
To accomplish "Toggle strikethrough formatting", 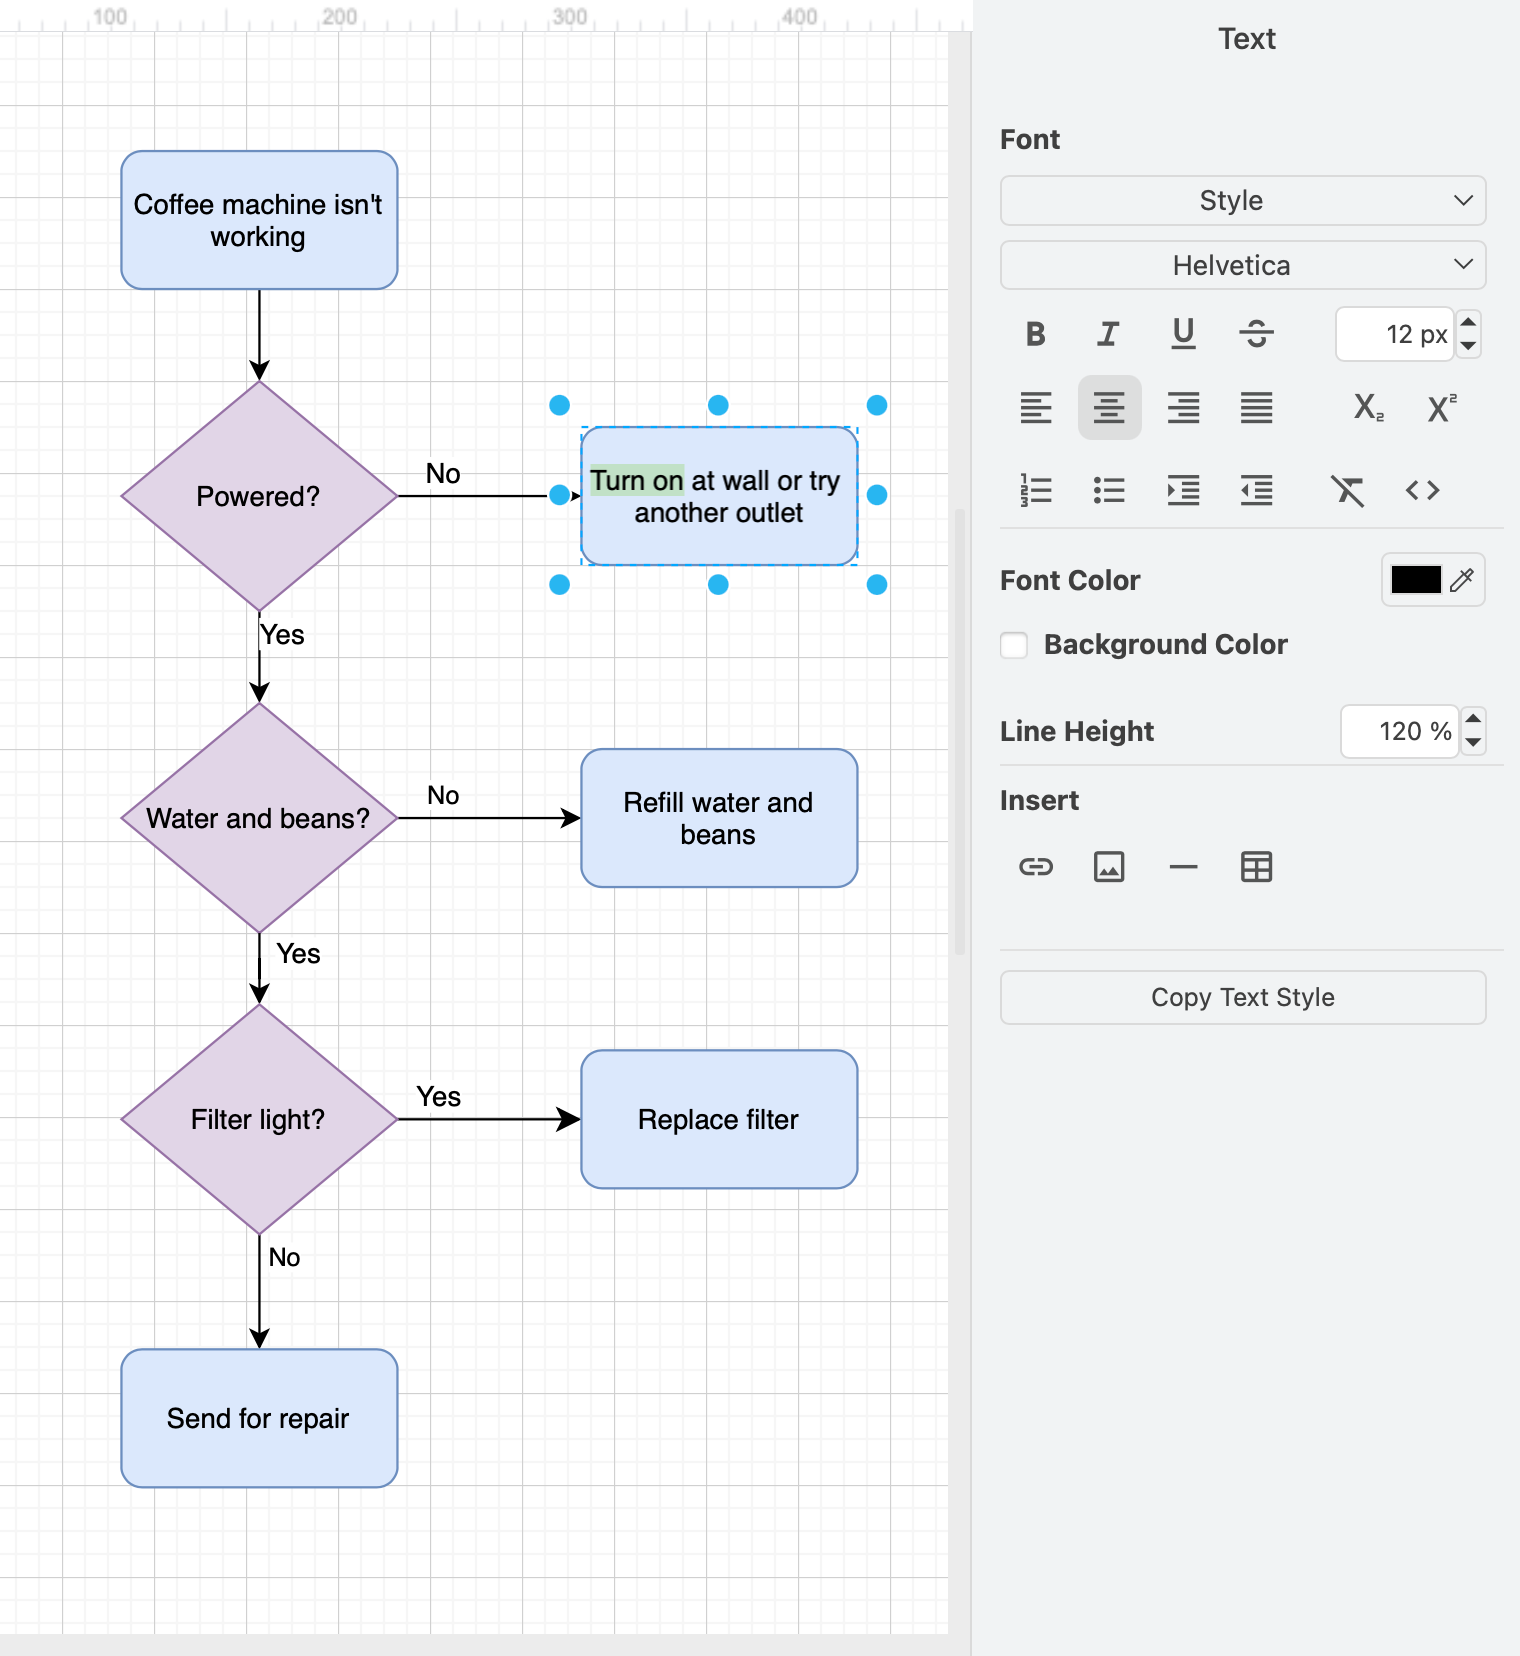I will (x=1257, y=334).
